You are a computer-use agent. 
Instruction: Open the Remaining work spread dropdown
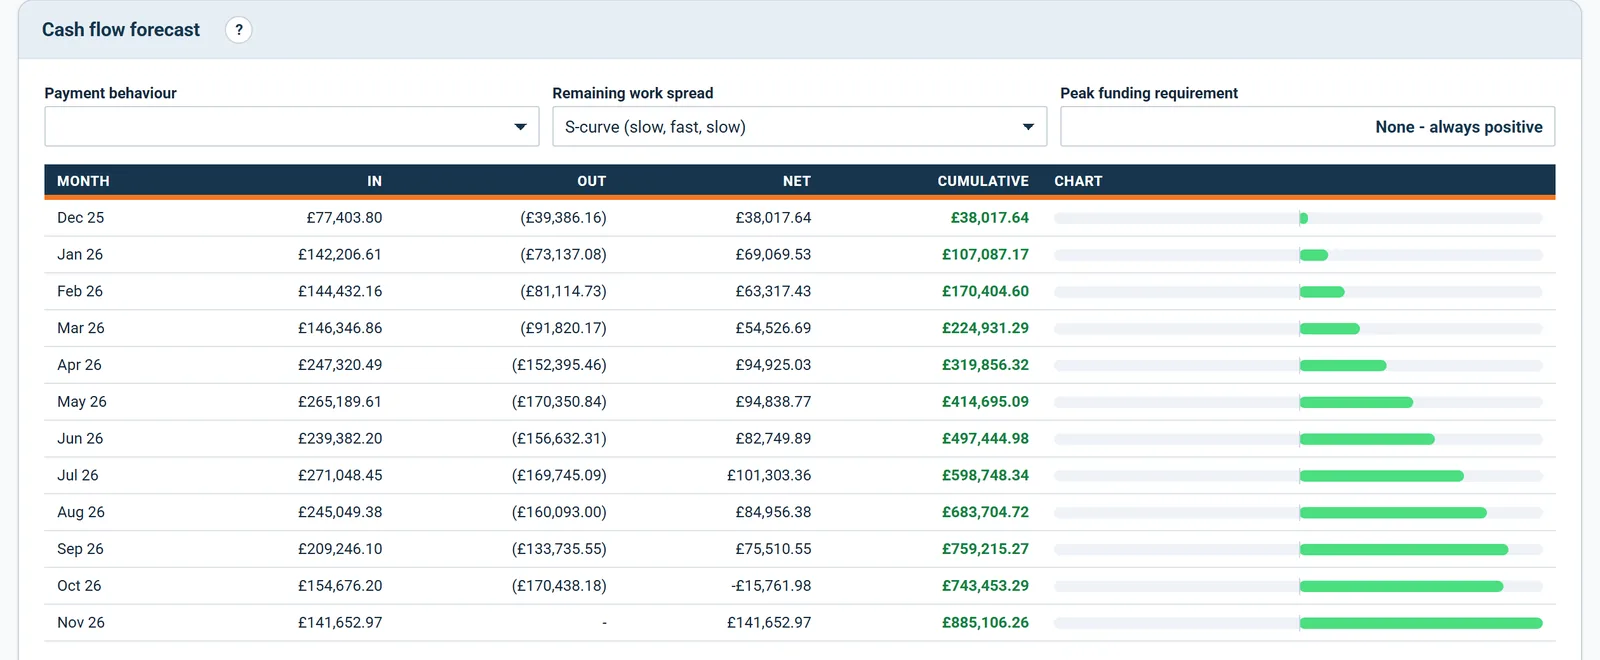799,127
